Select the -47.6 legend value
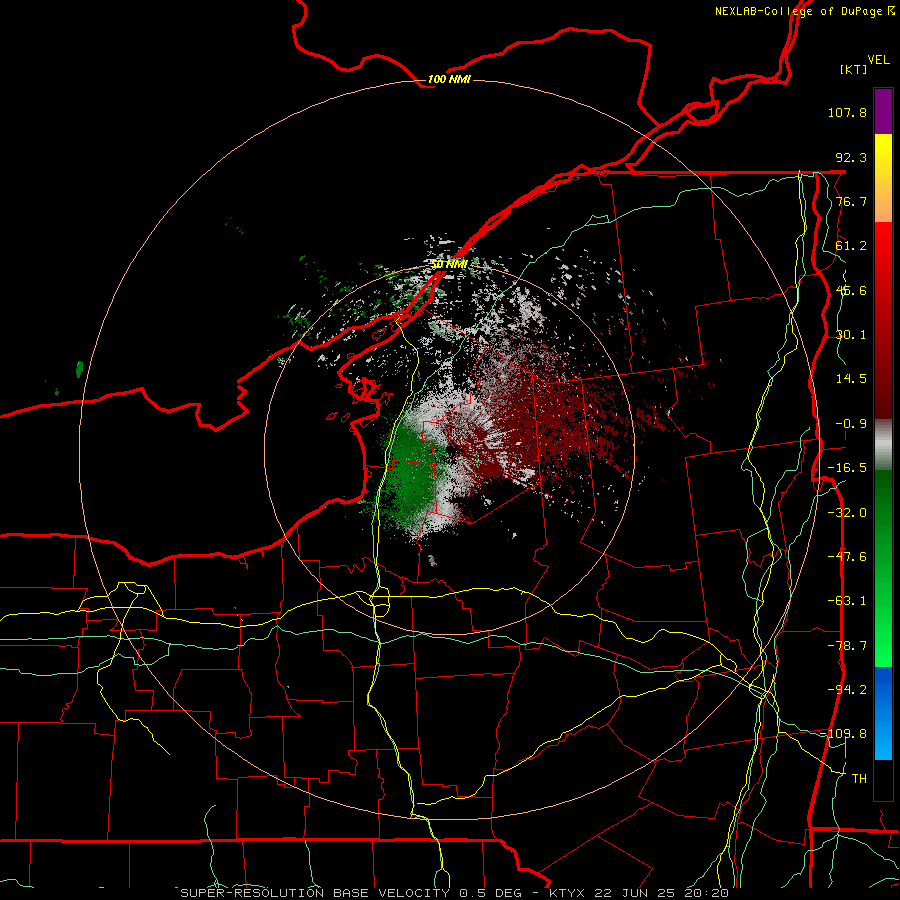The image size is (900, 900). (x=847, y=557)
